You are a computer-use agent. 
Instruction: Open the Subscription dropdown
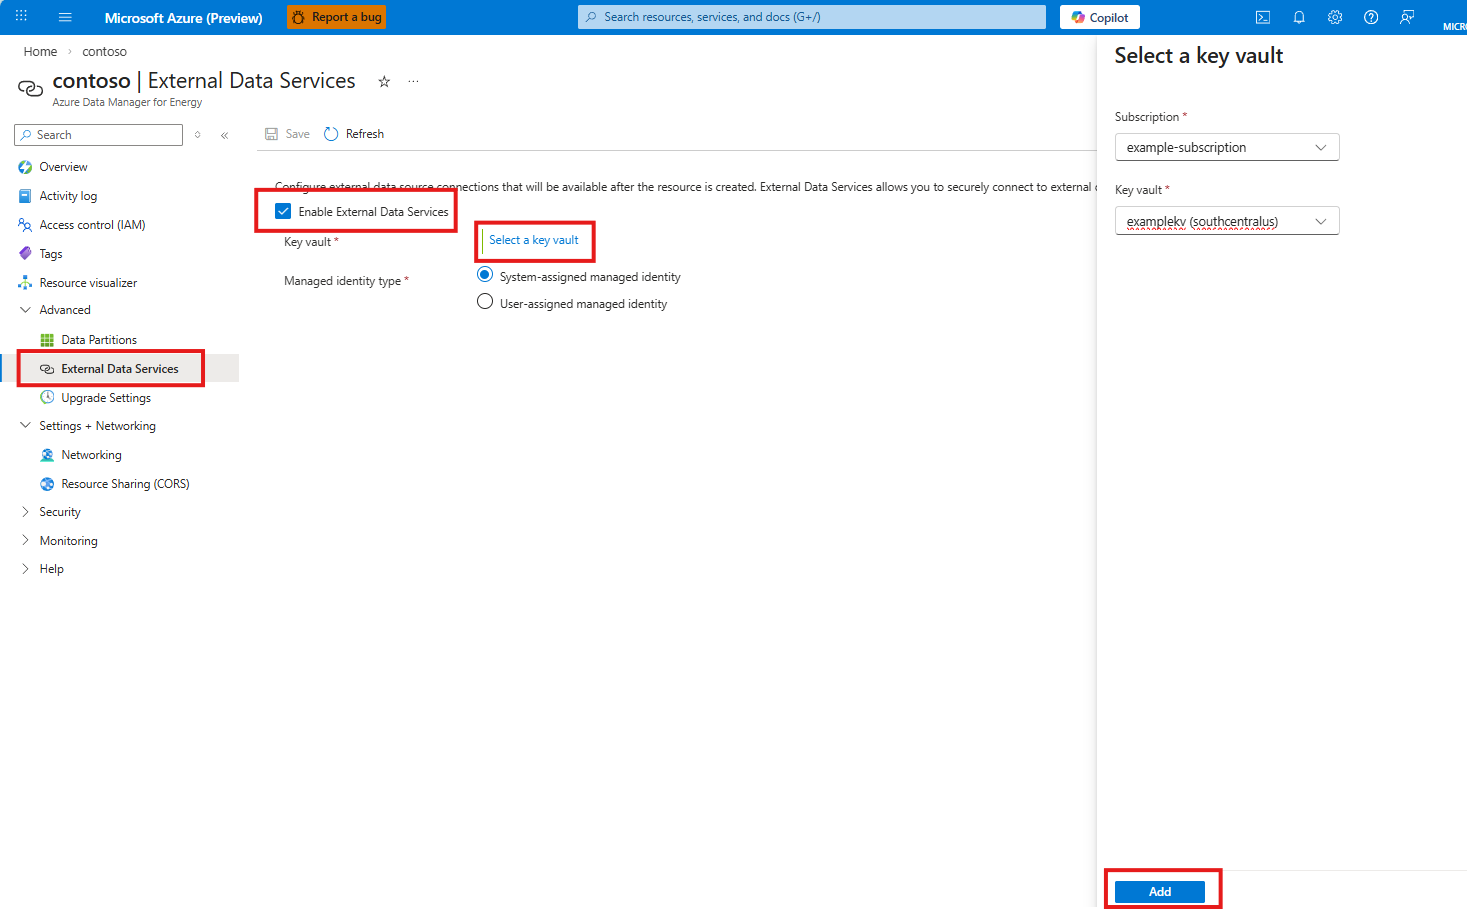pyautogui.click(x=1226, y=147)
